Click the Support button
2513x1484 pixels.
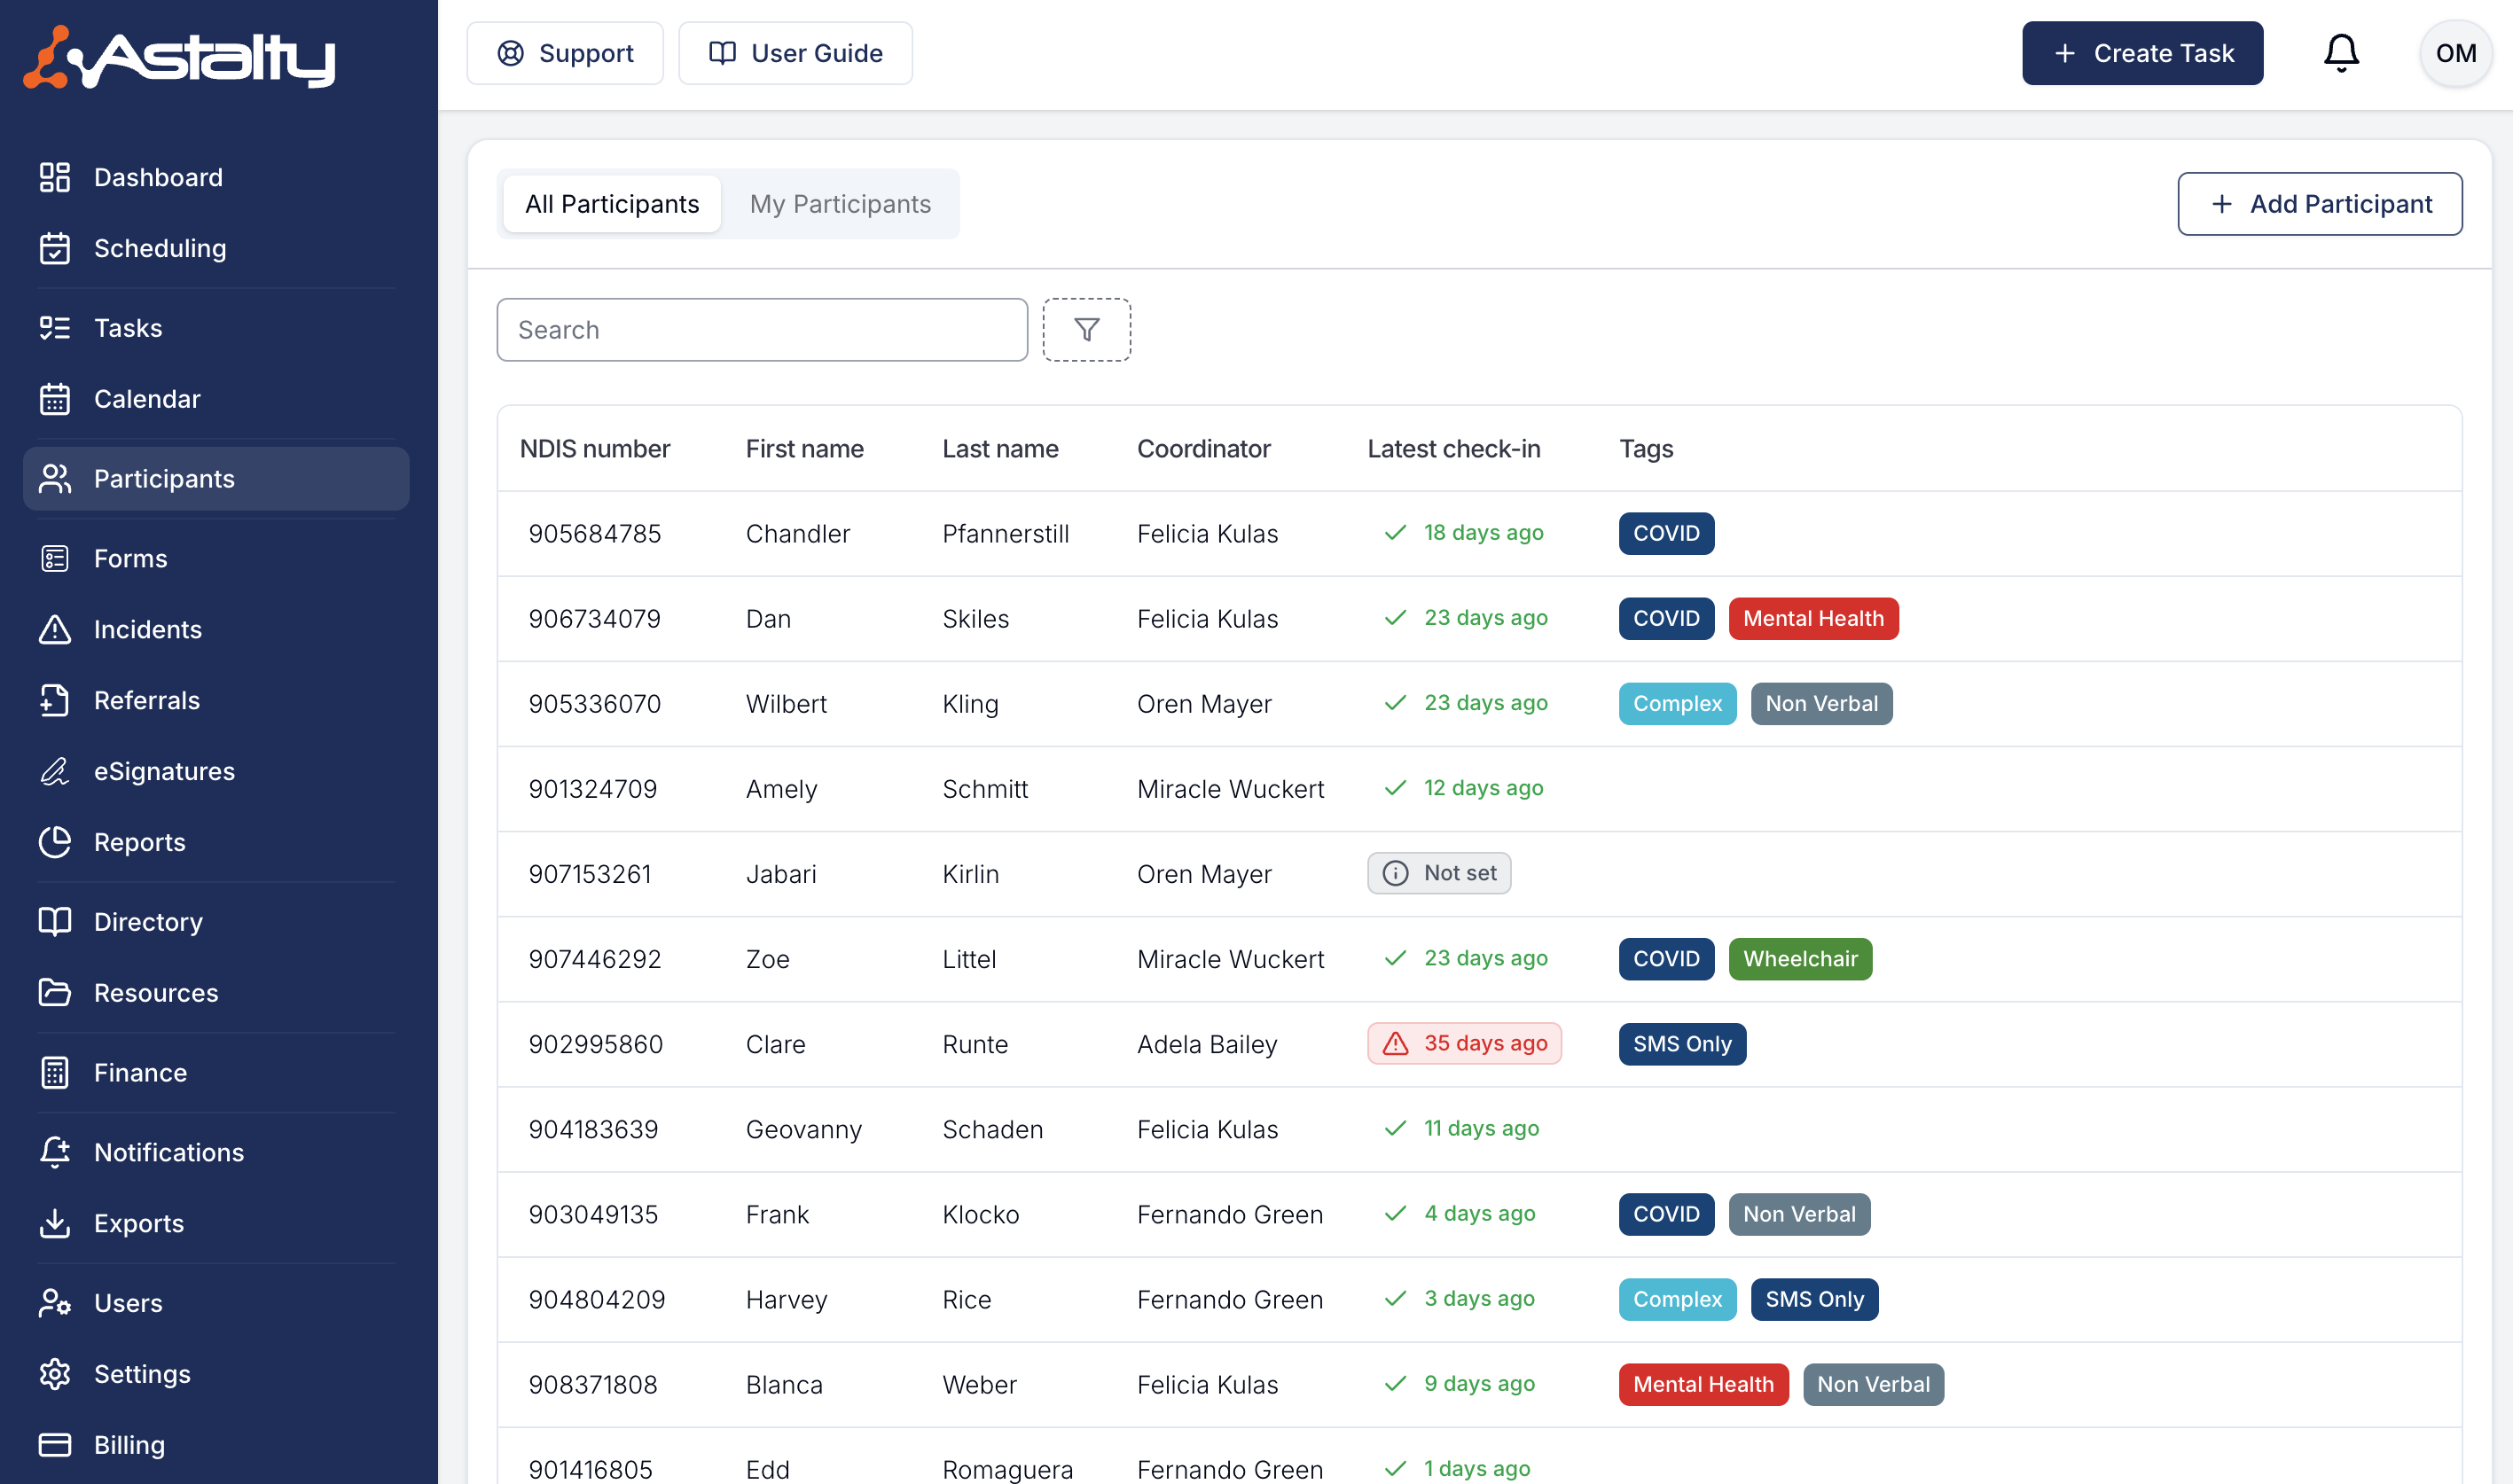pyautogui.click(x=565, y=53)
